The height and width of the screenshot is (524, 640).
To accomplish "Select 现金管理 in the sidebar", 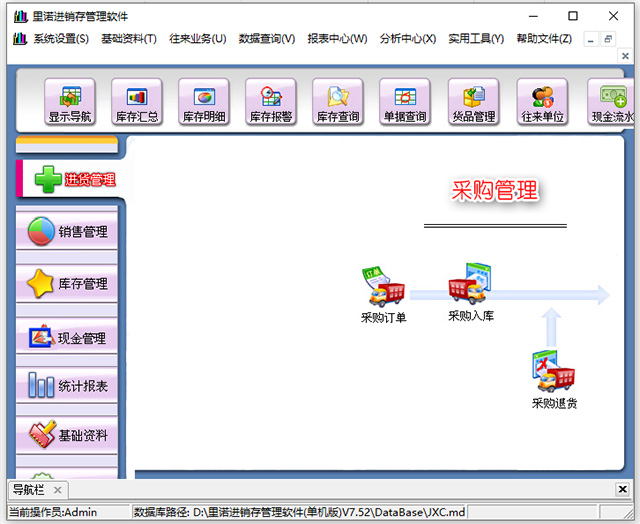I will (67, 337).
